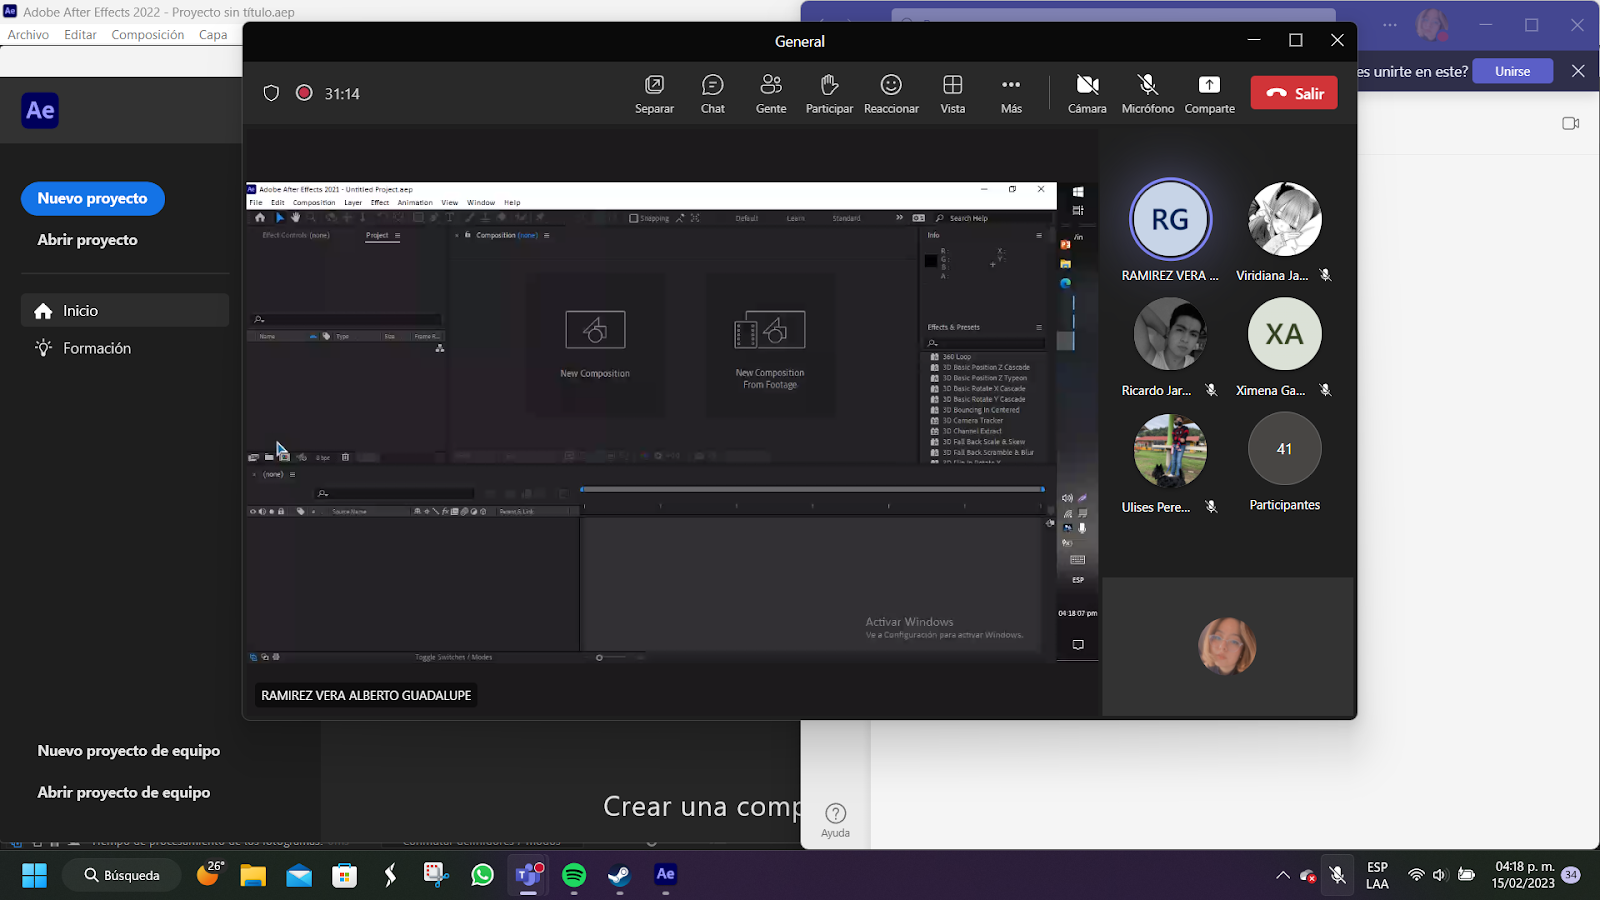Click Abrir proyecto de equipo
Image resolution: width=1600 pixels, height=900 pixels.
coord(123,792)
